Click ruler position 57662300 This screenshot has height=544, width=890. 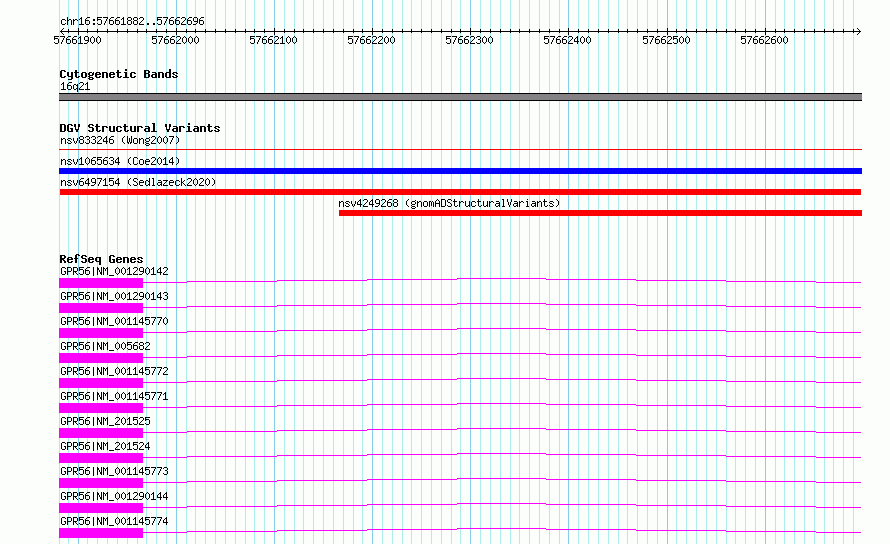469,40
